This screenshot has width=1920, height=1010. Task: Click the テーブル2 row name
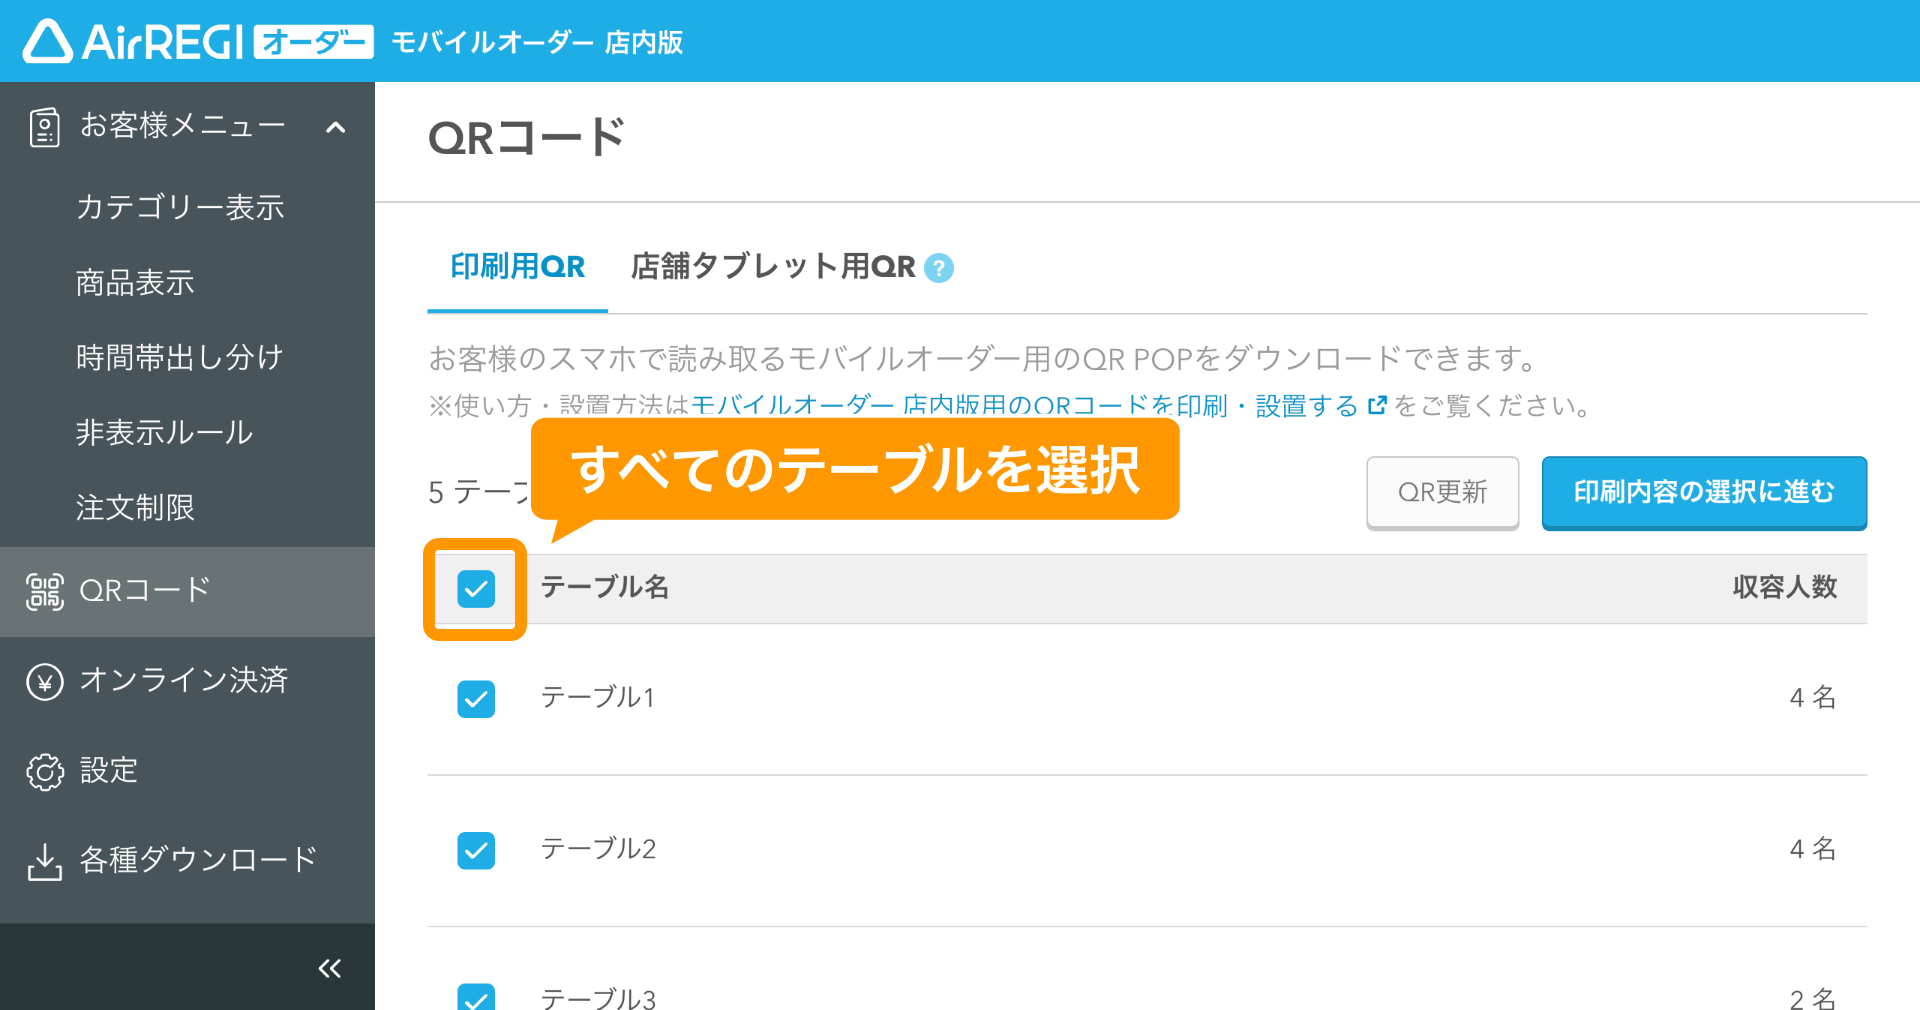[598, 848]
